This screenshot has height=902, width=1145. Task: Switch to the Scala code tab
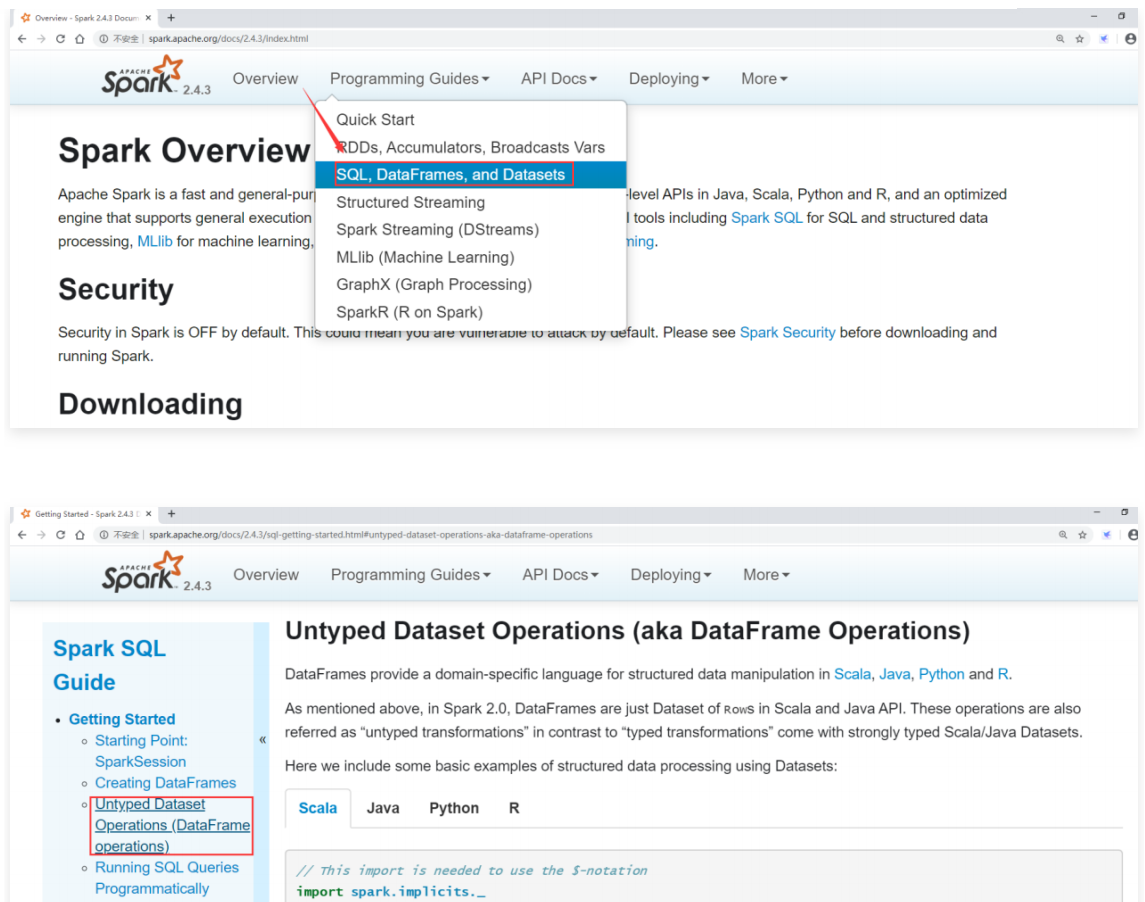[x=318, y=809]
